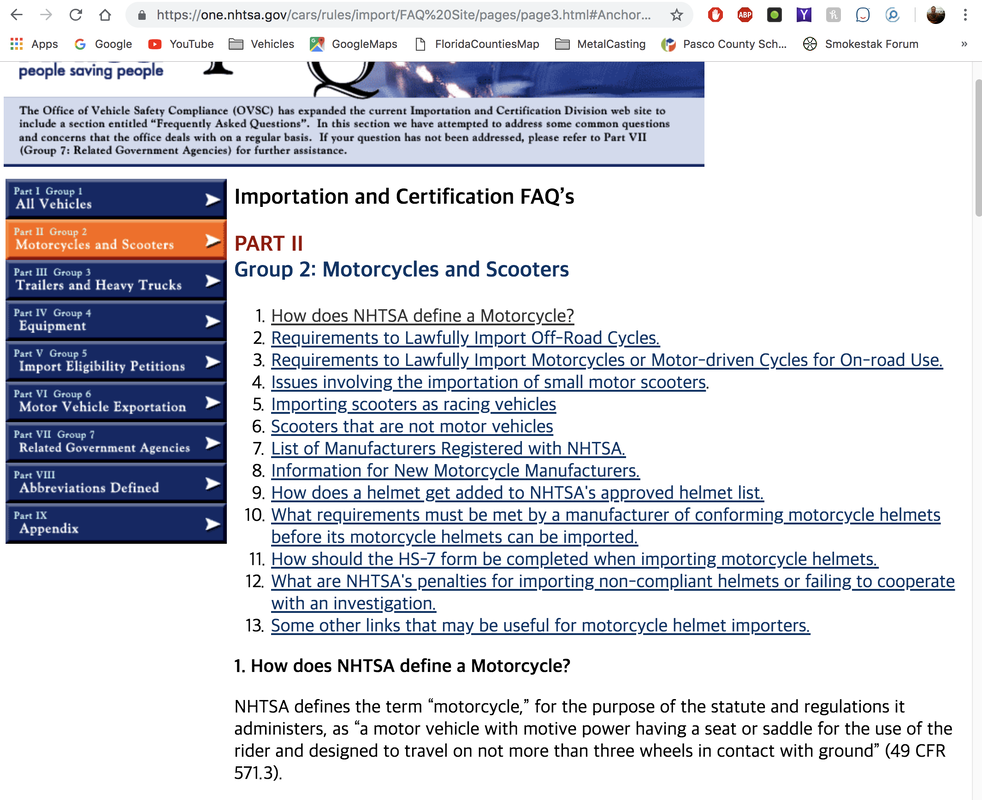Open the Apps bookmark shortcut
The width and height of the screenshot is (982, 800).
click(34, 44)
